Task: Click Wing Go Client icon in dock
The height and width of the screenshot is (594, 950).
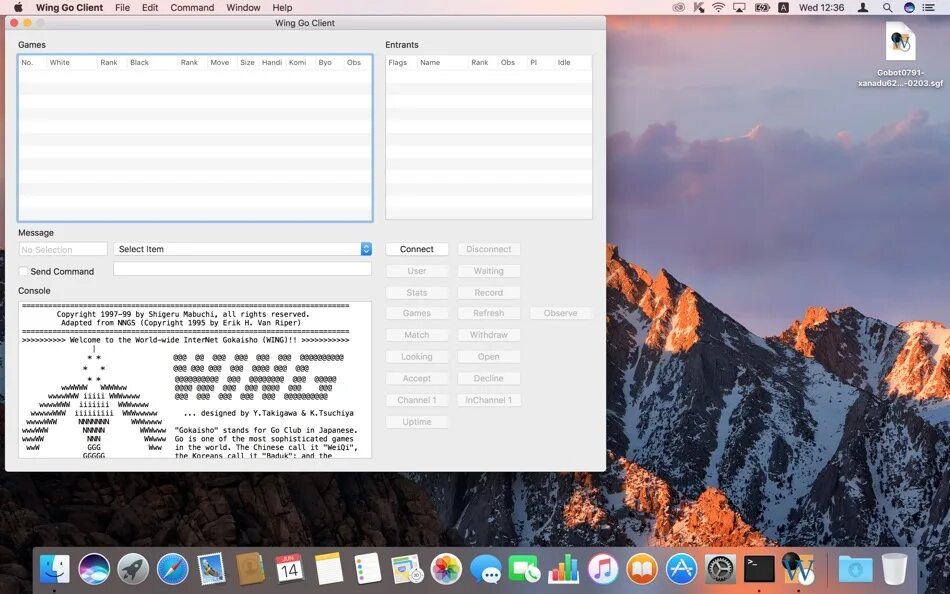Action: coord(799,569)
